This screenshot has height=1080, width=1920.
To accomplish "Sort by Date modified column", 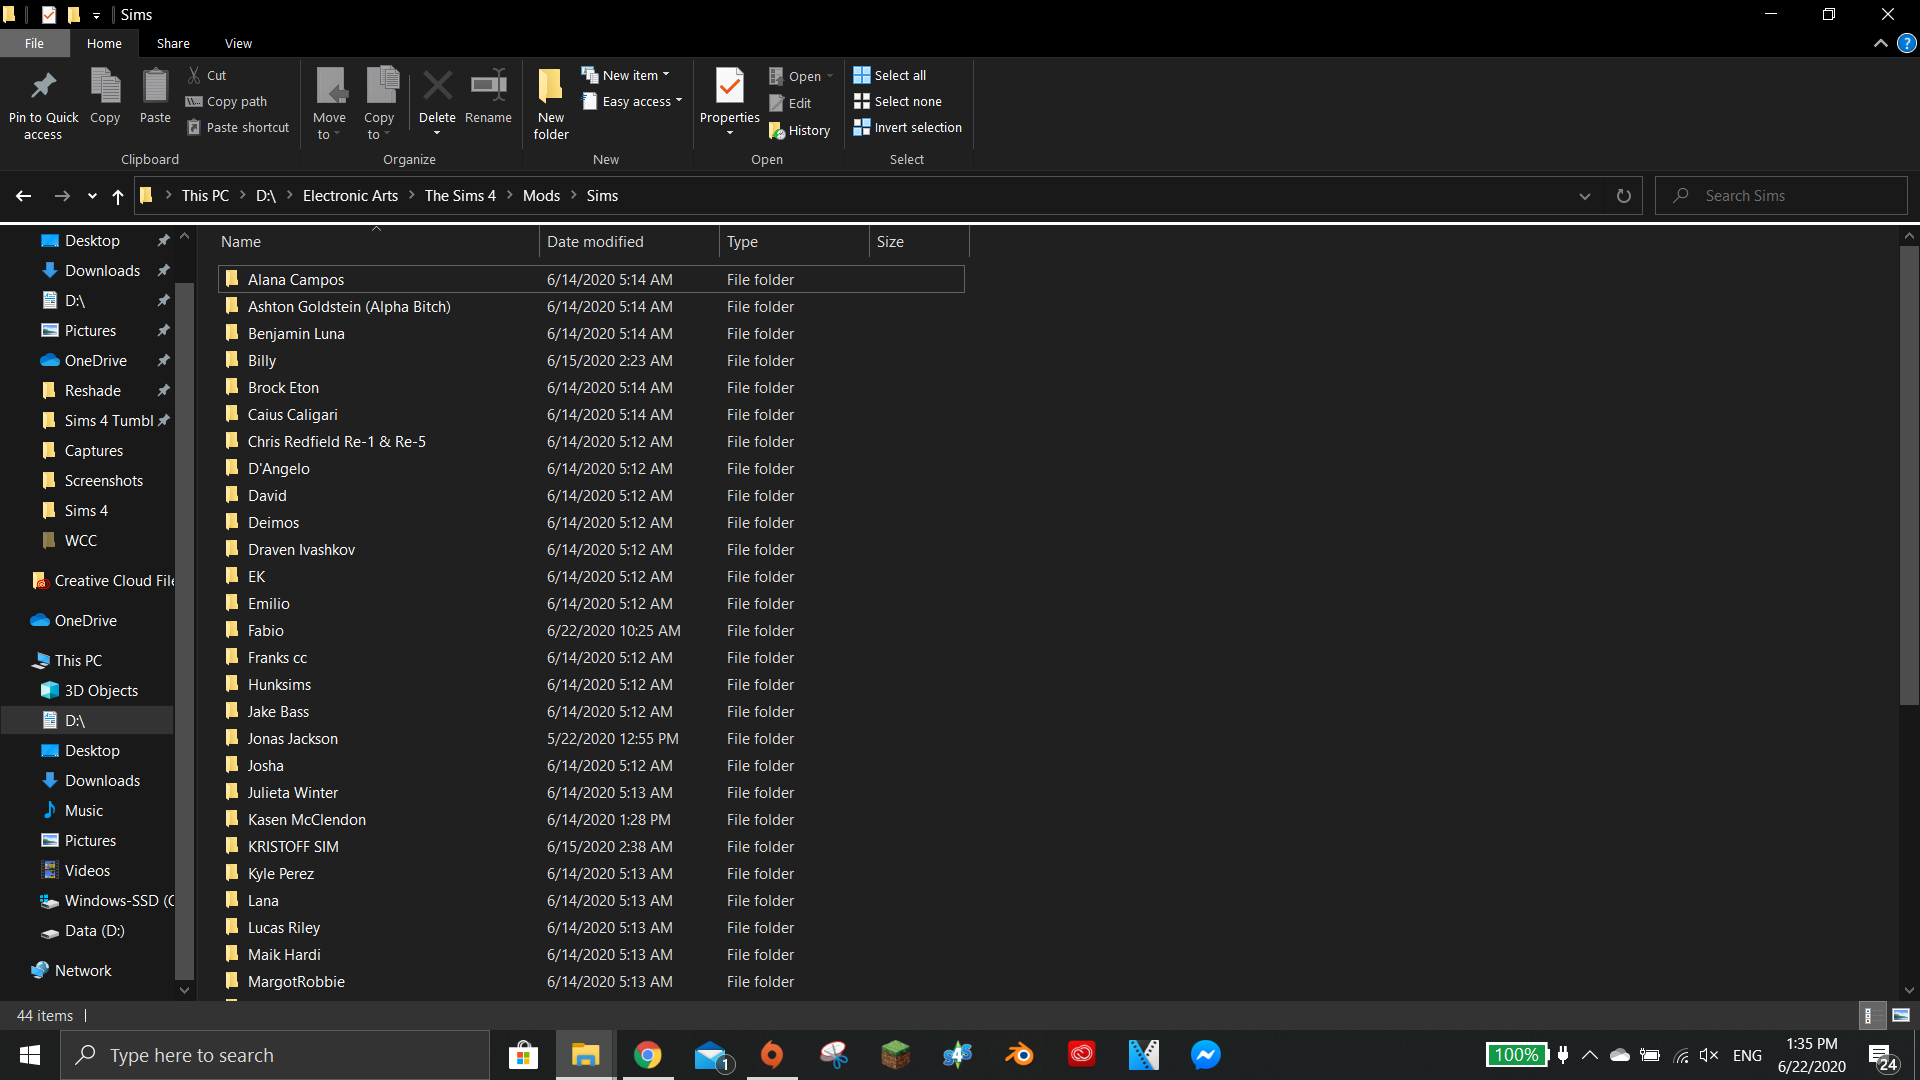I will (x=629, y=242).
